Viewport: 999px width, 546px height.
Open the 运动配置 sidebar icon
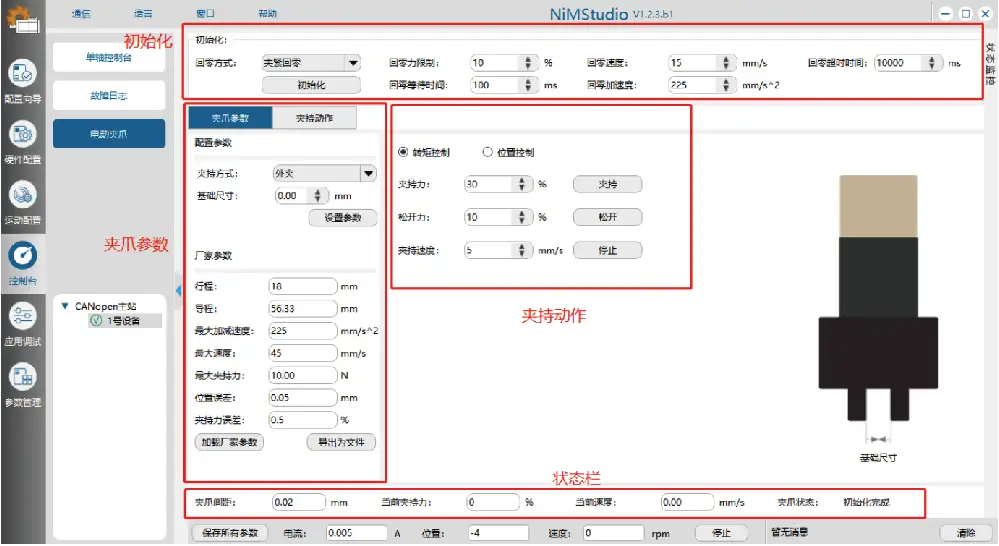22,195
